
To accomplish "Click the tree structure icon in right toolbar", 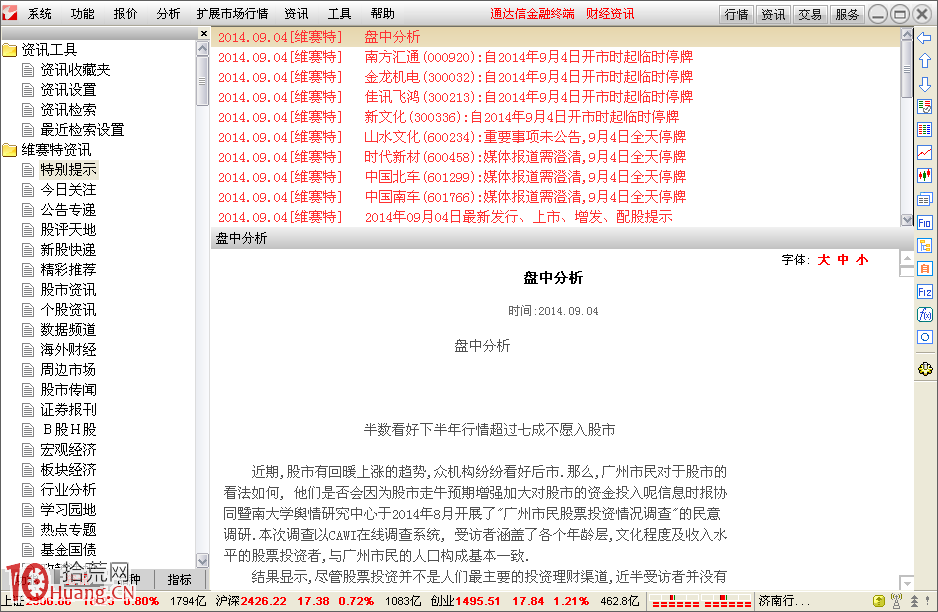I will point(924,245).
